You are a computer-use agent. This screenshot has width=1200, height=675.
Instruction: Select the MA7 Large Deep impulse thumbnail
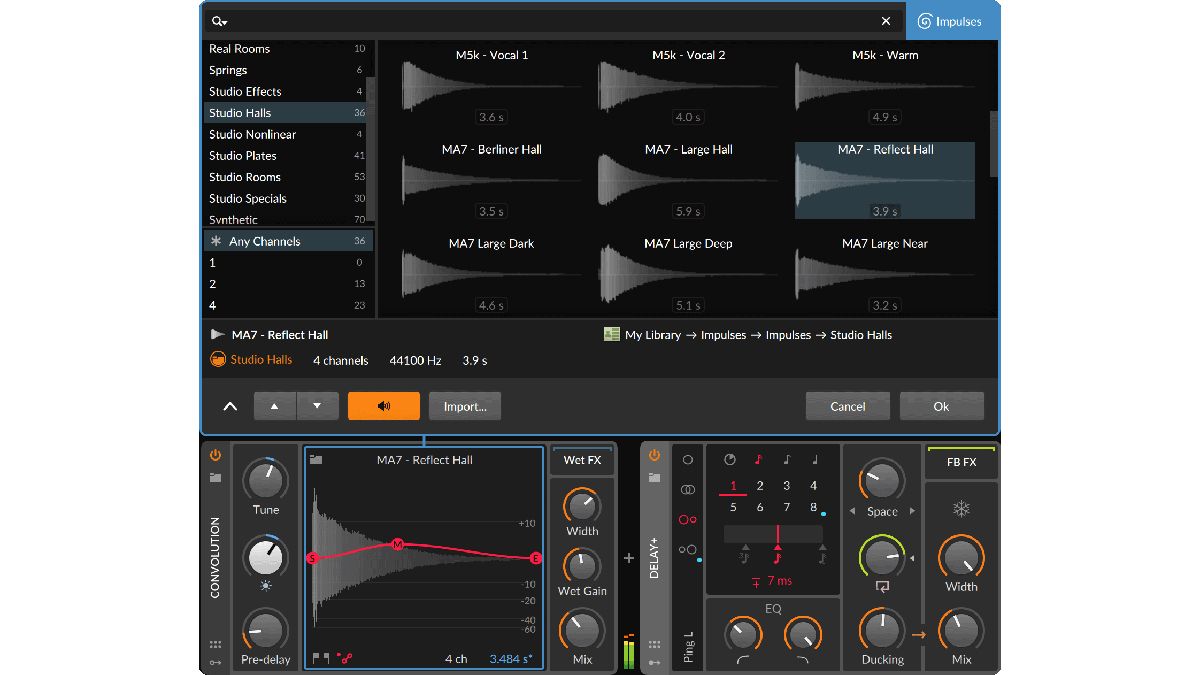click(688, 274)
